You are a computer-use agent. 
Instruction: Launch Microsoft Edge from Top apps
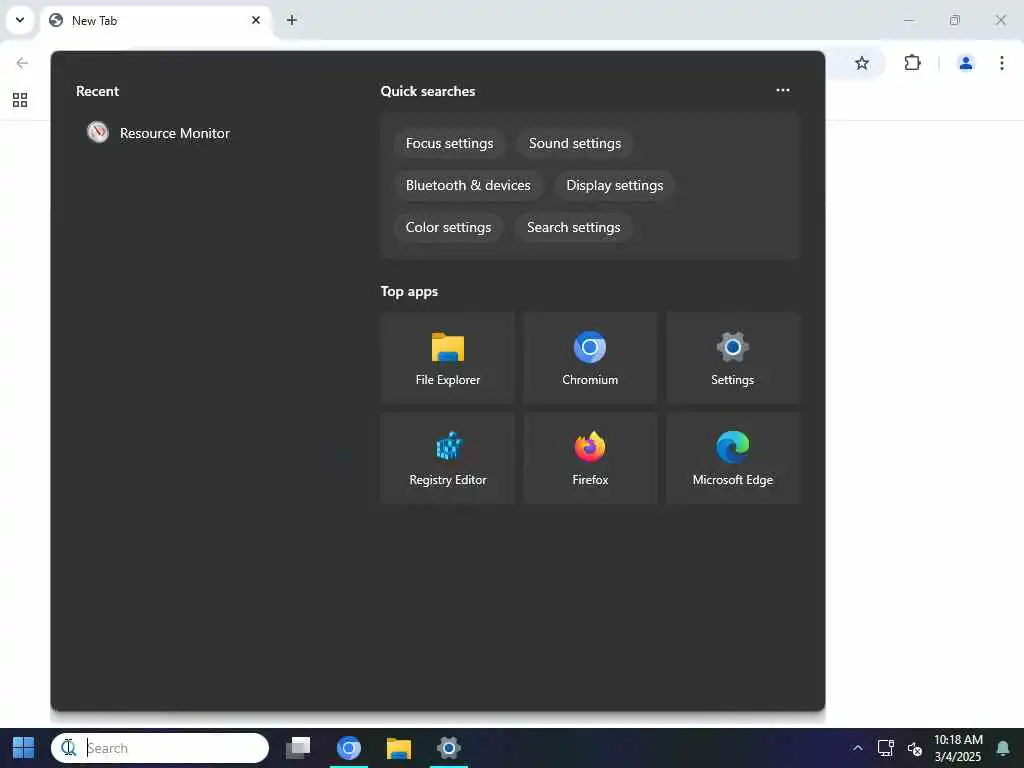tap(732, 458)
